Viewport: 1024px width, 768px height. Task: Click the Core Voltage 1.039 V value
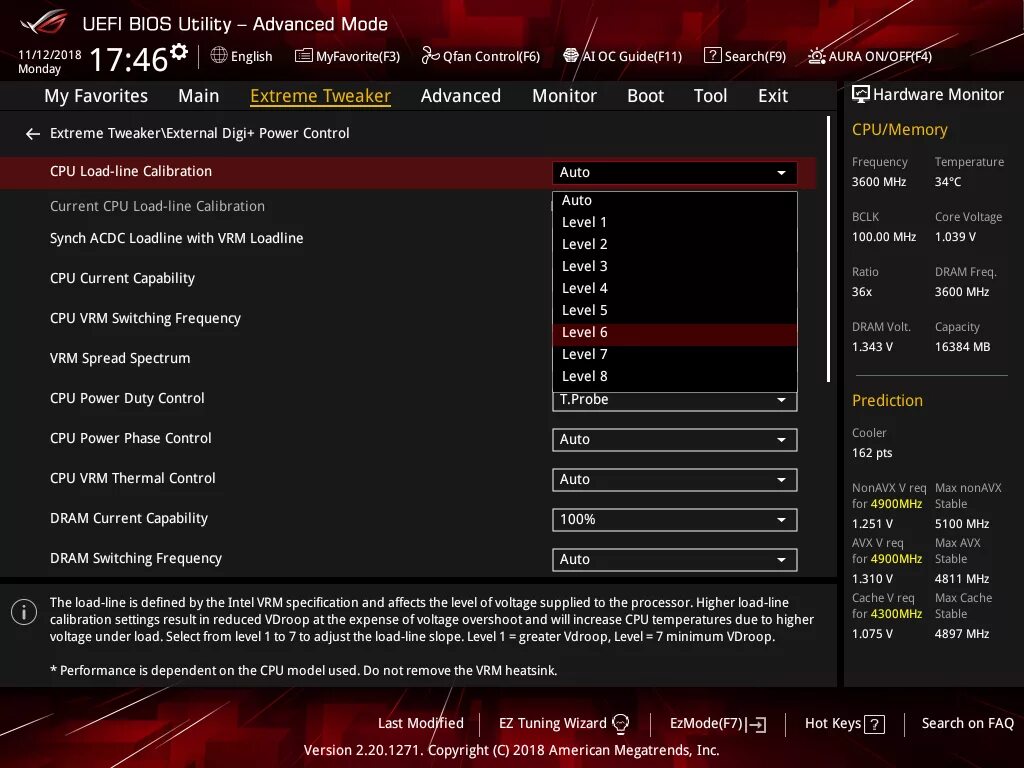(x=955, y=237)
